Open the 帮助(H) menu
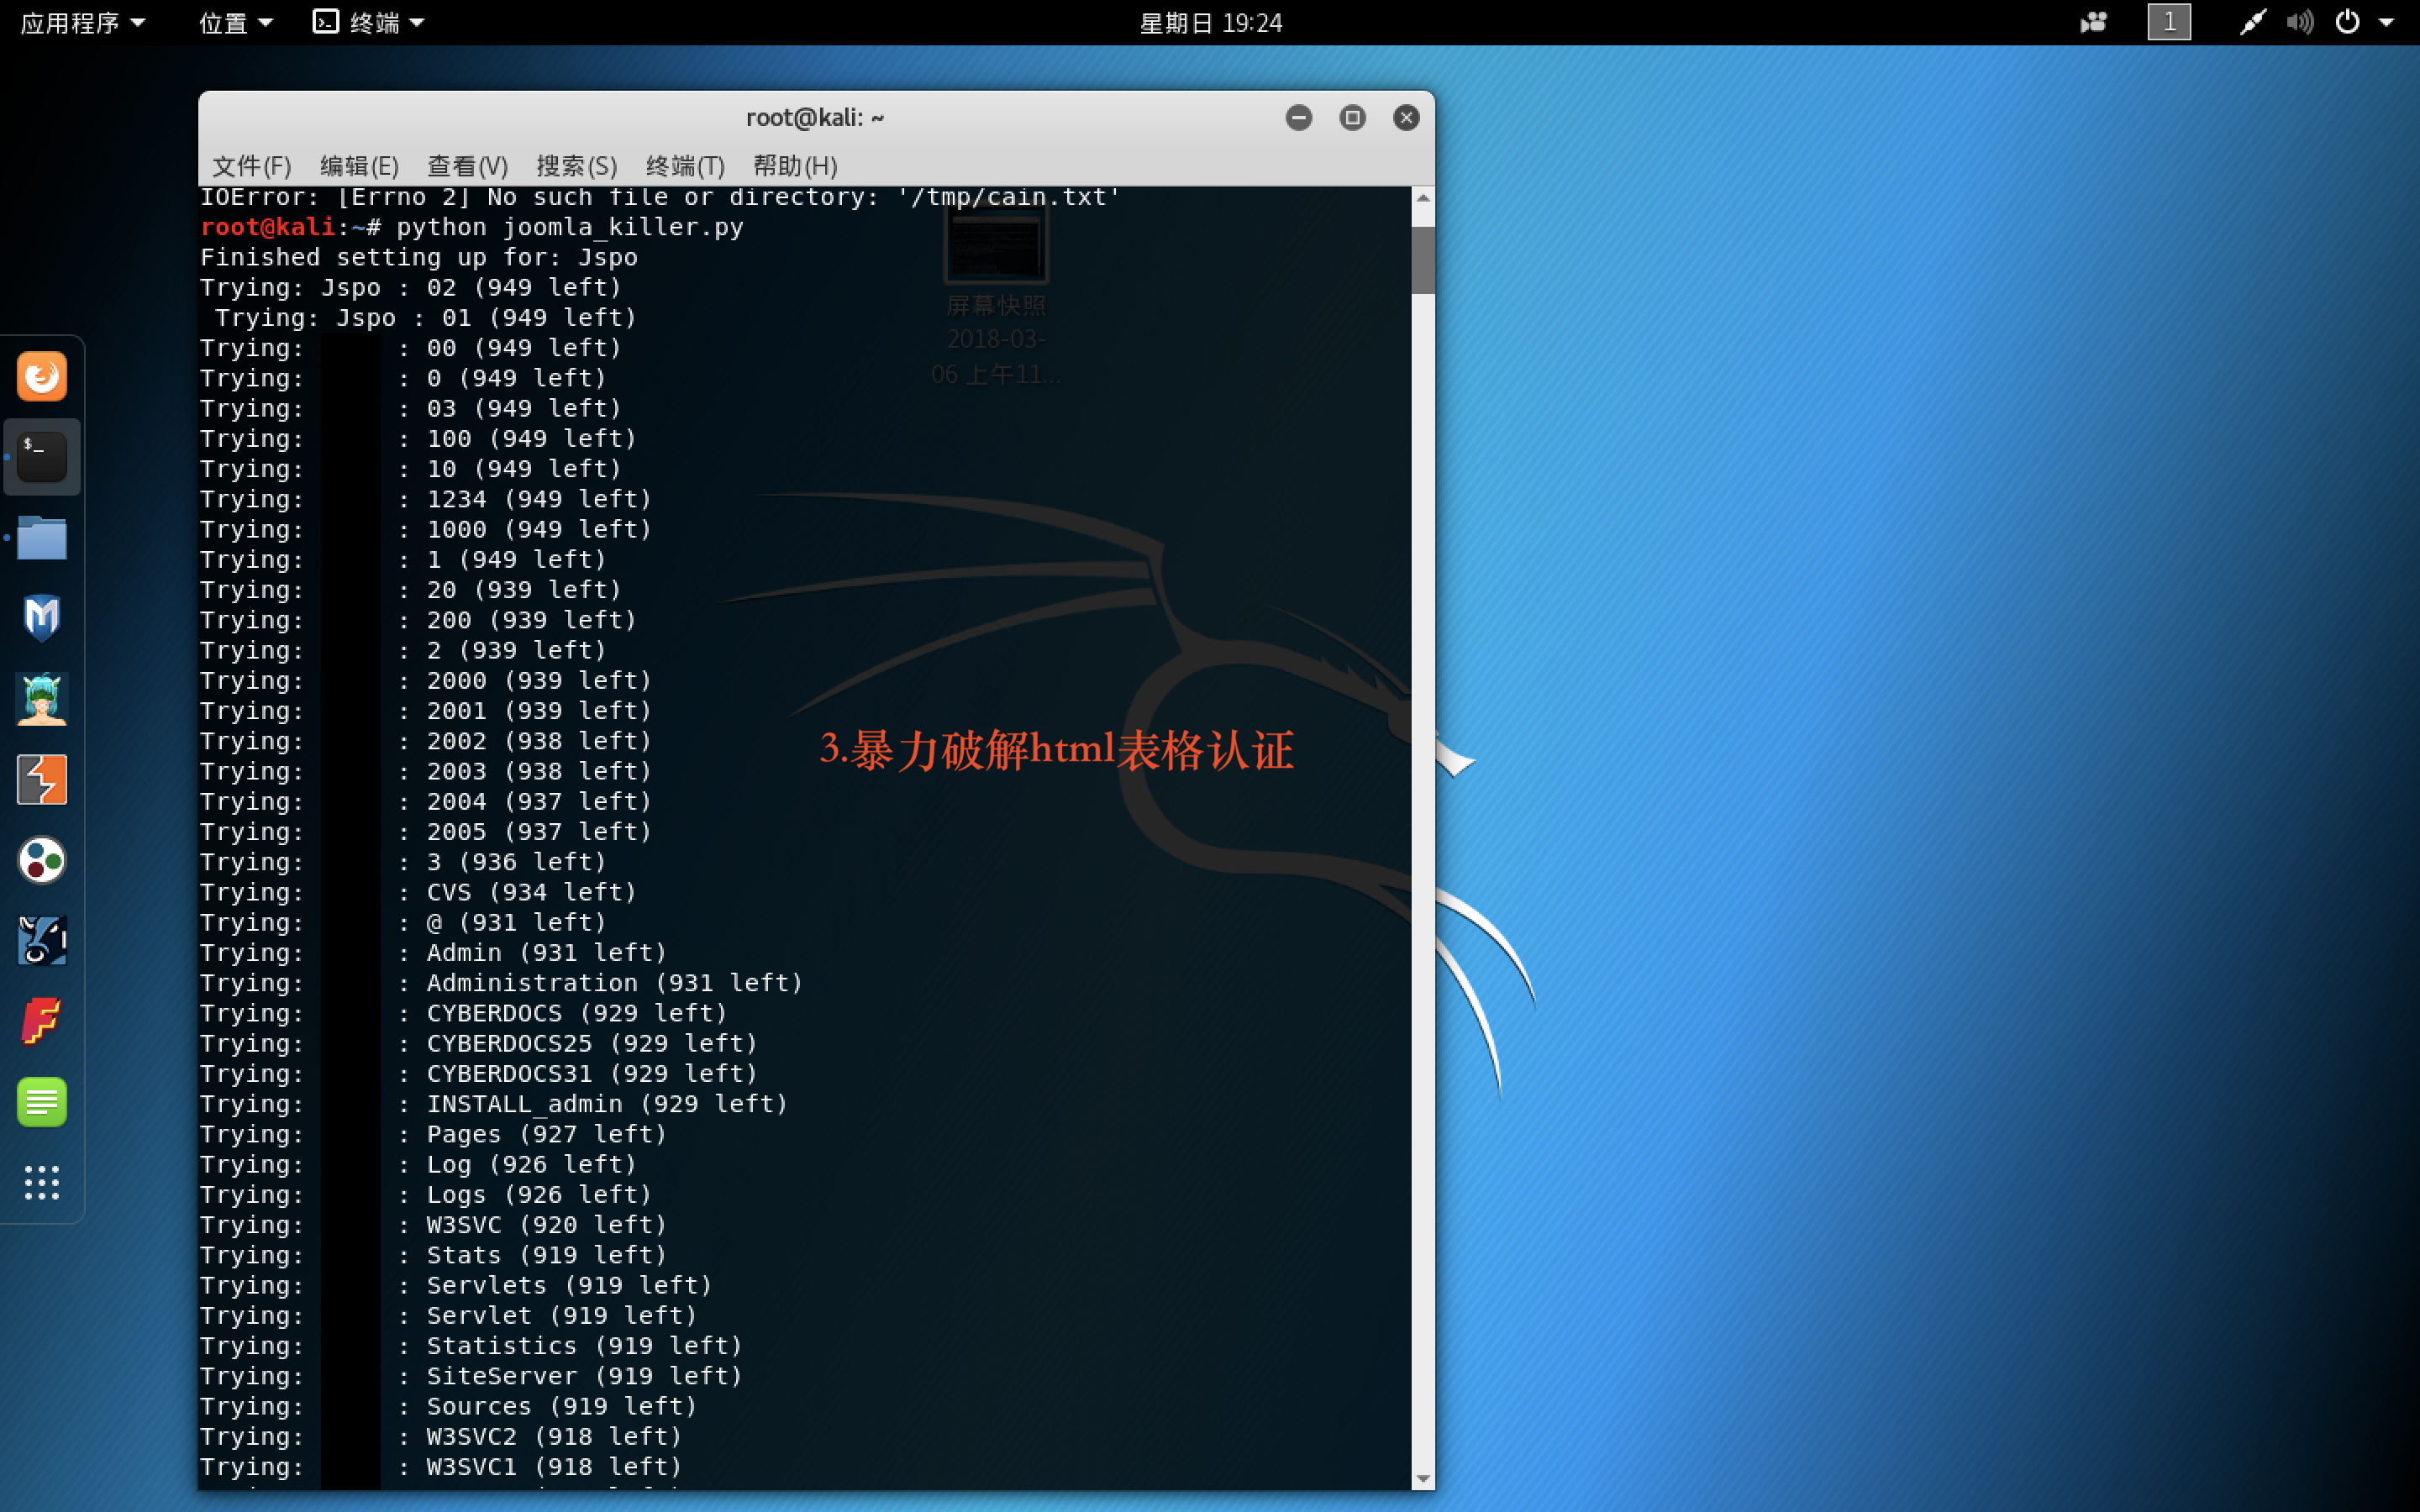Viewport: 2420px width, 1512px height. (794, 165)
